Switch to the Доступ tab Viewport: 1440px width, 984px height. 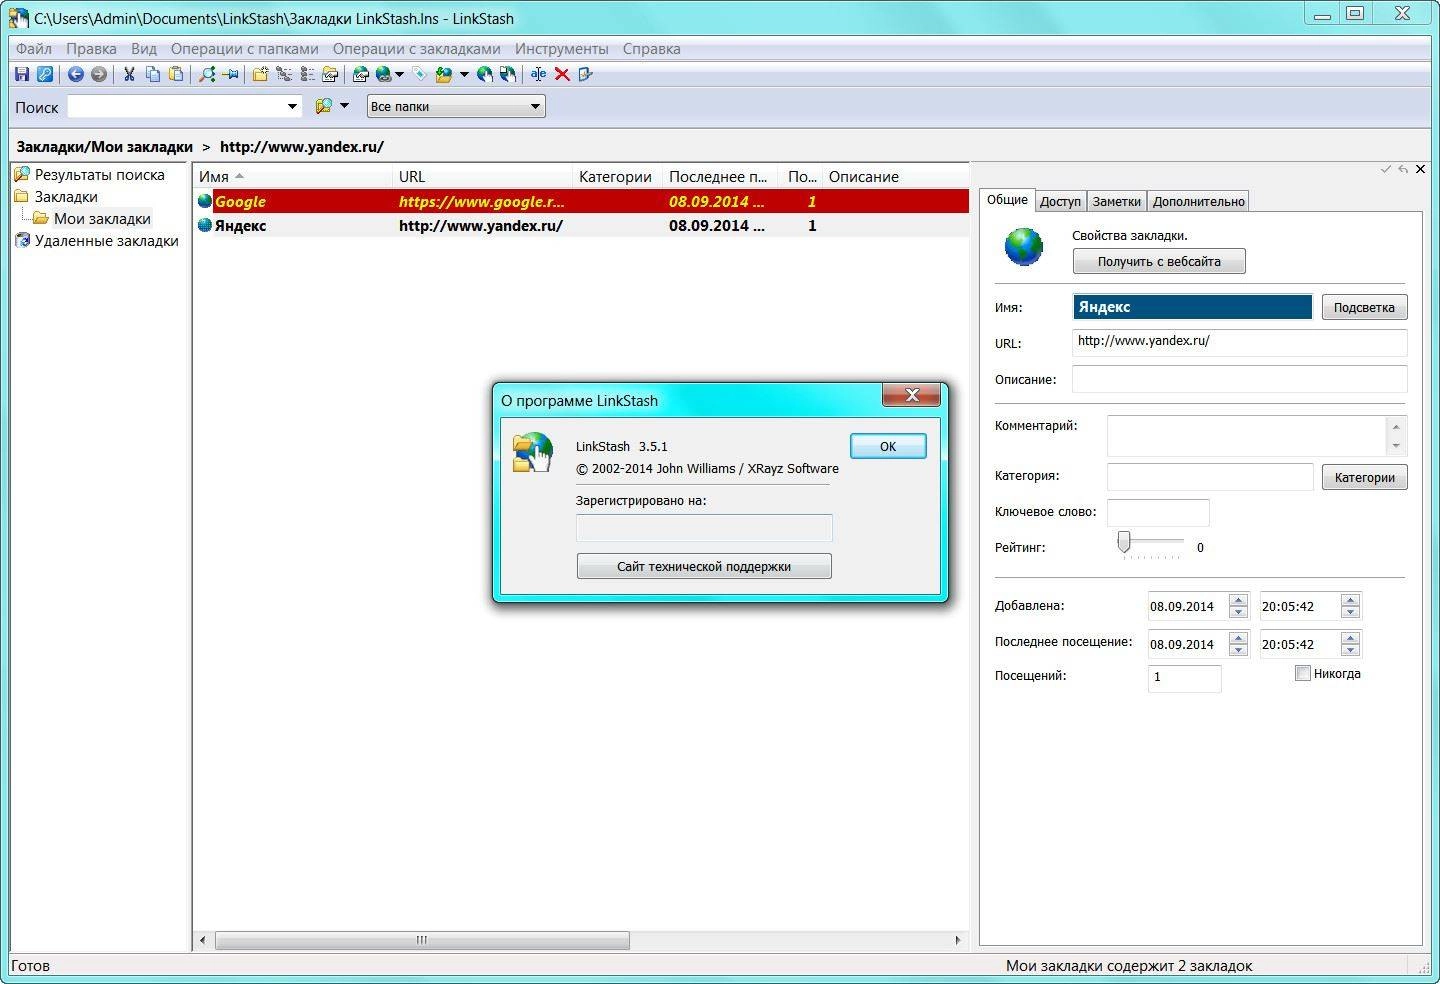pos(1060,201)
